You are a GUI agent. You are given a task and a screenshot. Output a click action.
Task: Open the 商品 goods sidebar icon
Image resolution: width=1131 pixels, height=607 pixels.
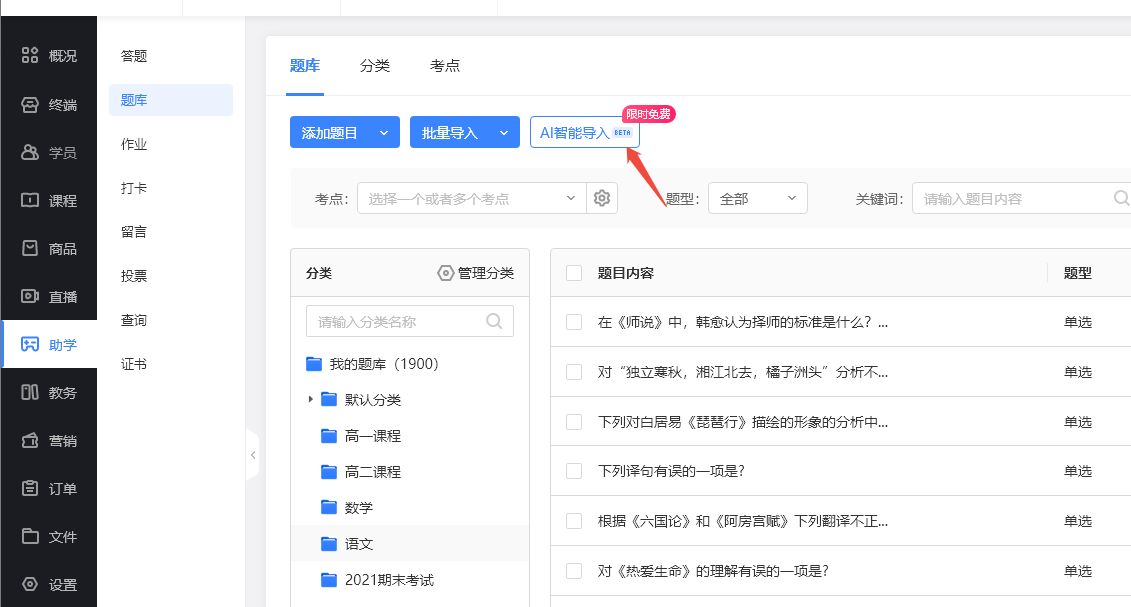[x=30, y=249]
